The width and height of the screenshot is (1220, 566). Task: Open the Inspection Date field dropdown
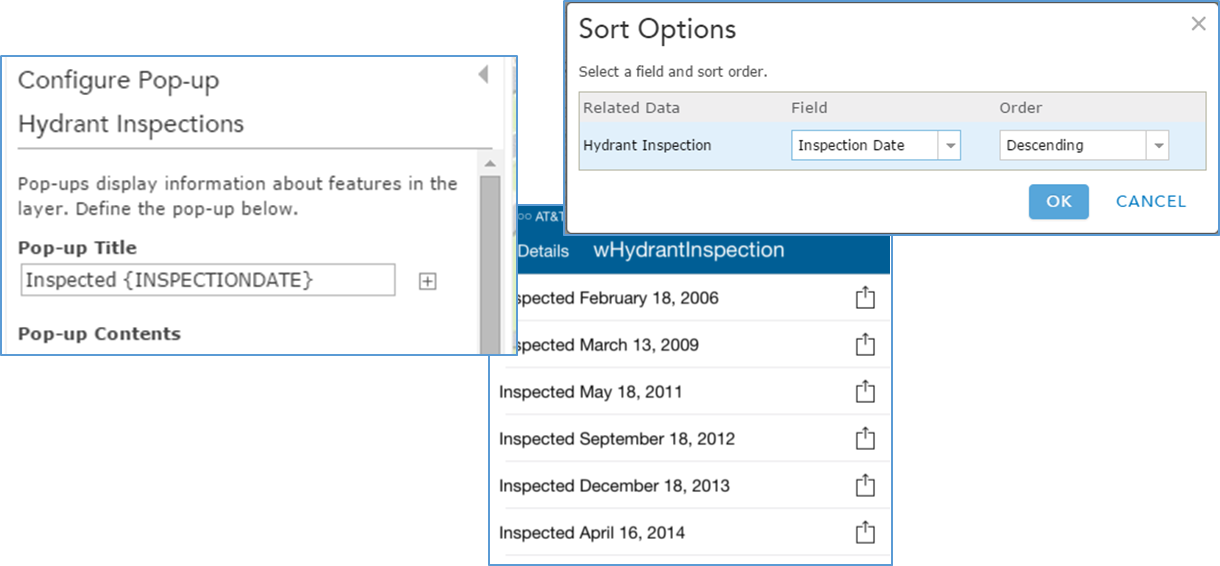tap(950, 146)
